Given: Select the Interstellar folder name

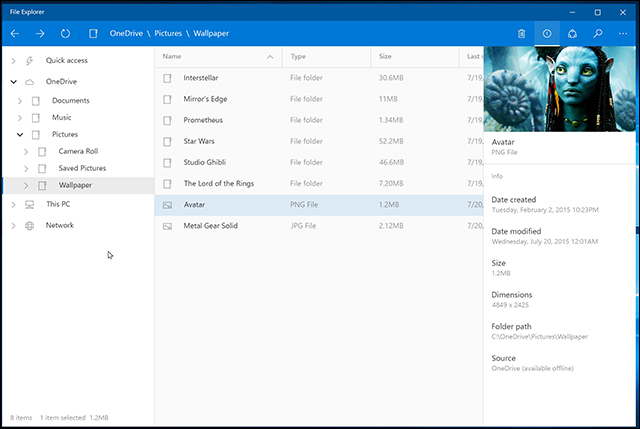Looking at the screenshot, I should [x=200, y=78].
